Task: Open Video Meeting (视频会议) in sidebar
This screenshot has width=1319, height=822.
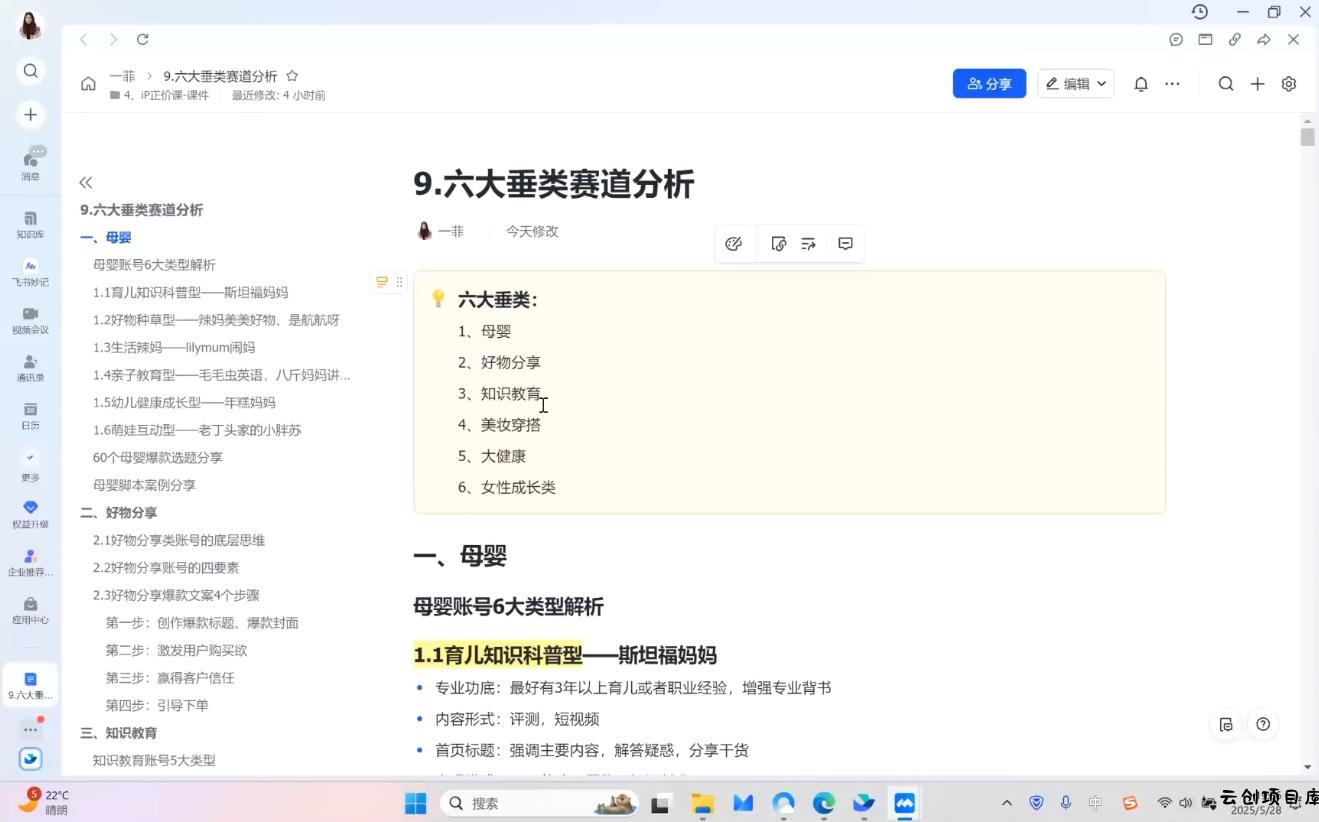Action: coord(30,320)
